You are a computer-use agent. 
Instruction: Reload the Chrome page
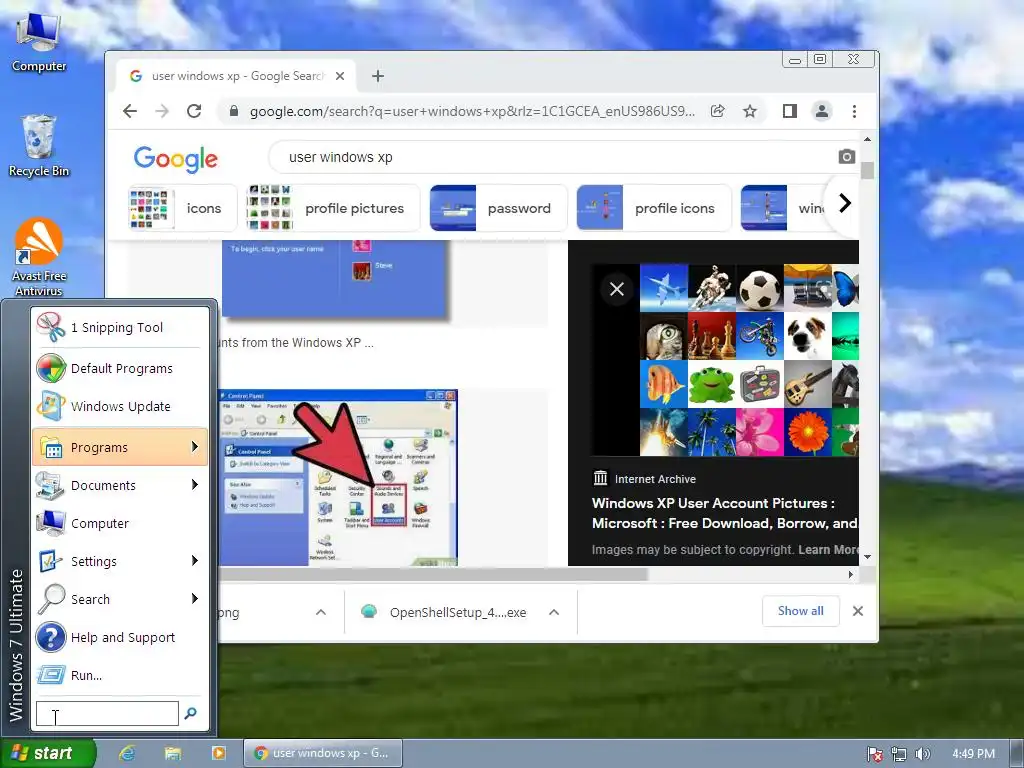coord(194,111)
